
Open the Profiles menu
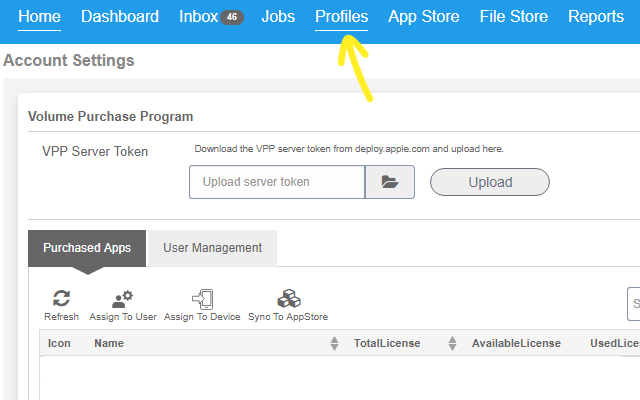(x=342, y=17)
